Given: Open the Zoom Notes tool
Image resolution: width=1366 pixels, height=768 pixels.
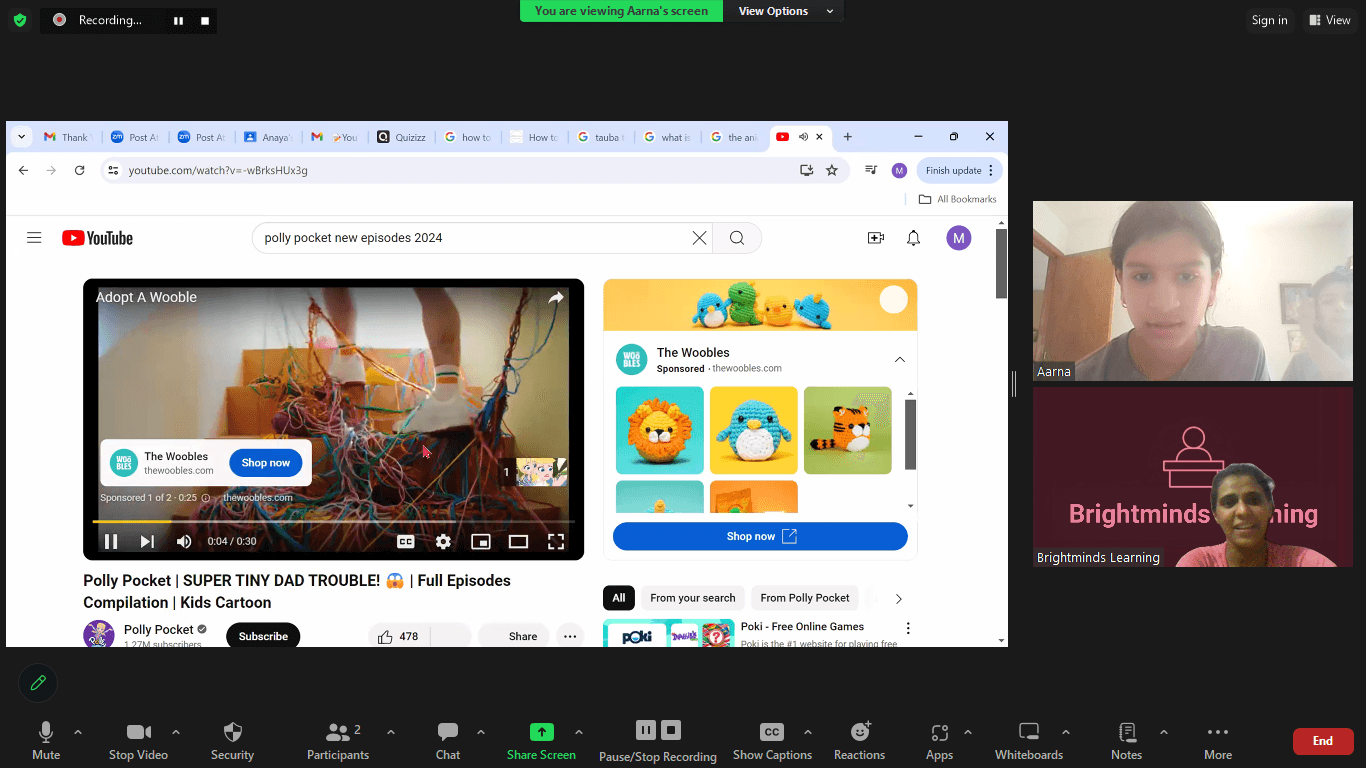Looking at the screenshot, I should pyautogui.click(x=1126, y=740).
